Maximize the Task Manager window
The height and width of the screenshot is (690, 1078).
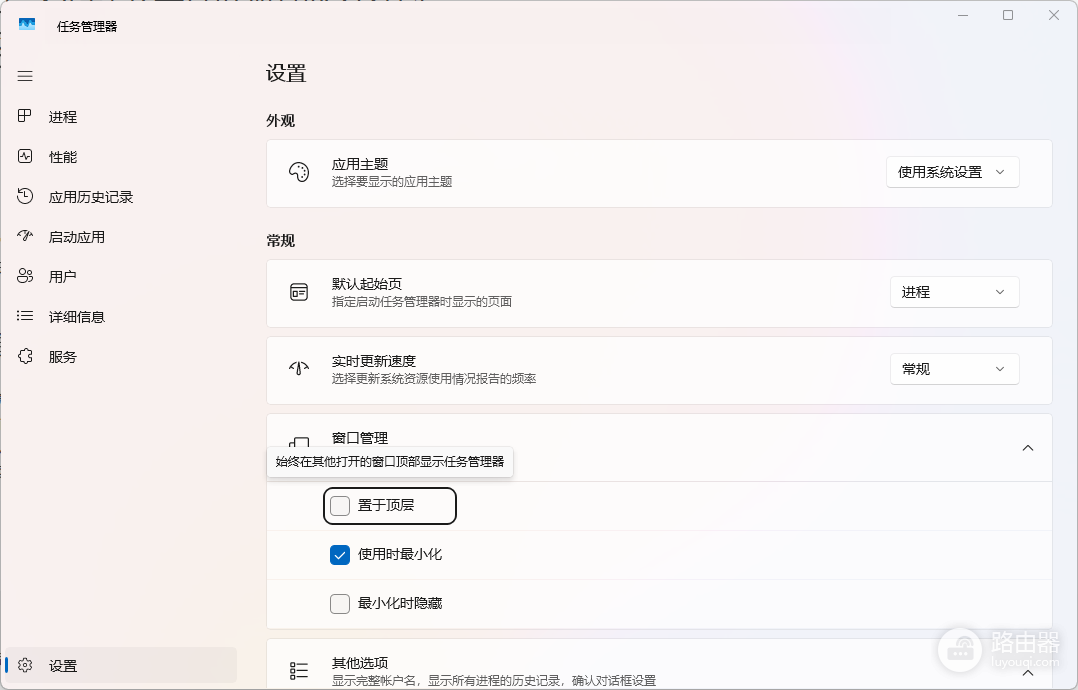[x=1008, y=15]
